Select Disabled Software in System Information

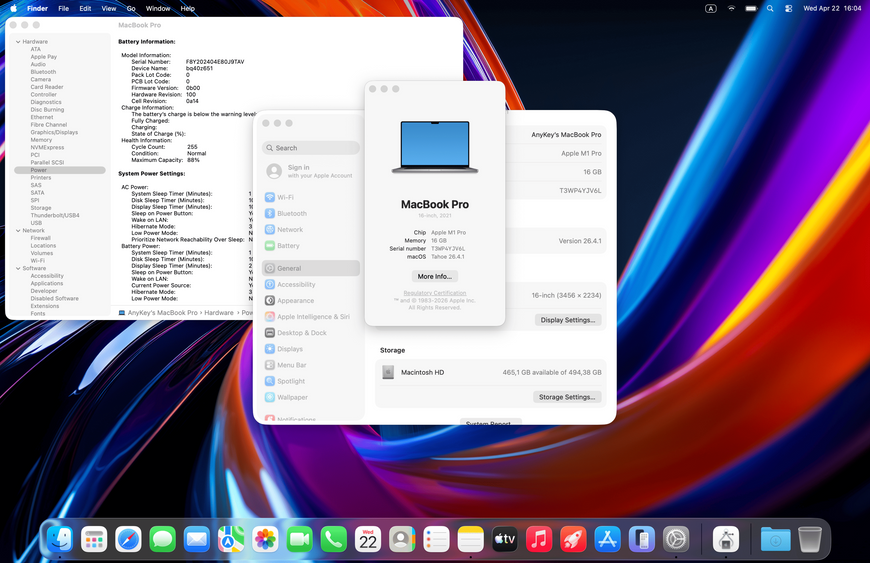pos(54,298)
